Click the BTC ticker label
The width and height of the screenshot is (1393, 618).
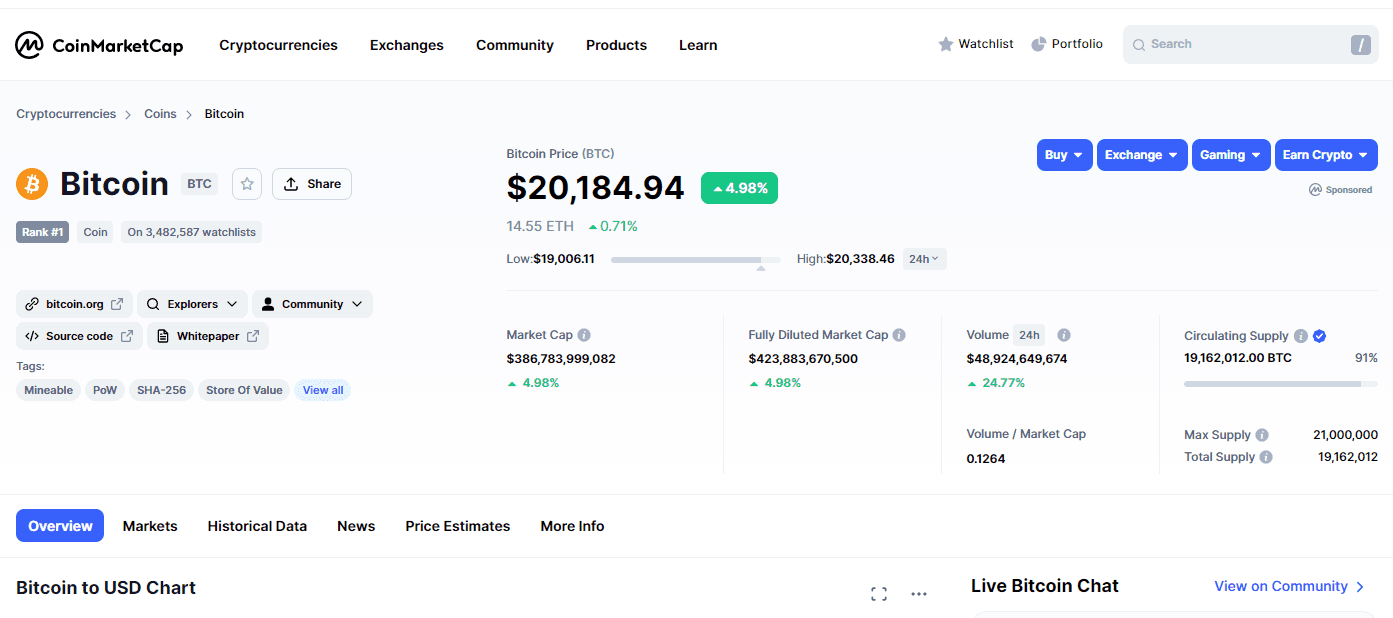(x=199, y=184)
